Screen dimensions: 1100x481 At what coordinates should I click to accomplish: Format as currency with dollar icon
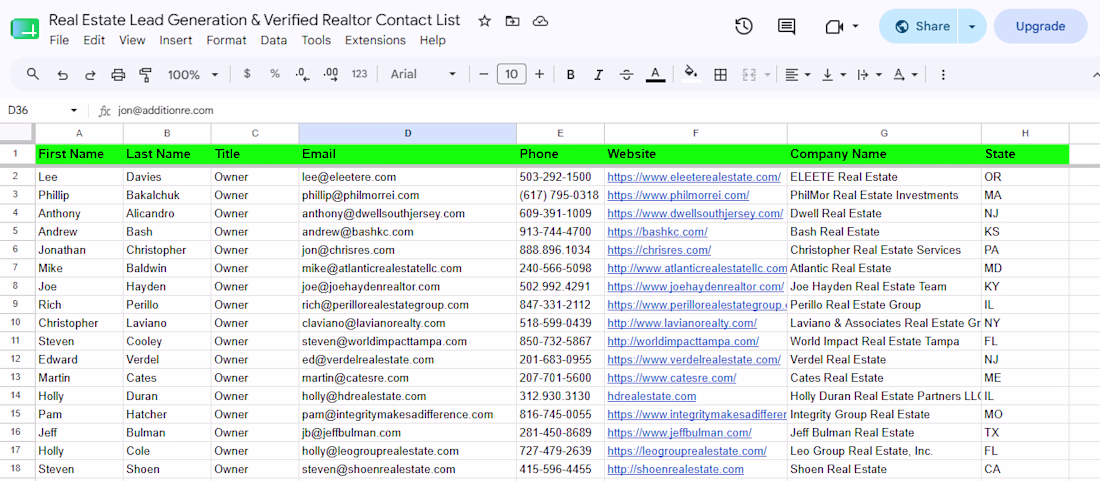coord(247,74)
